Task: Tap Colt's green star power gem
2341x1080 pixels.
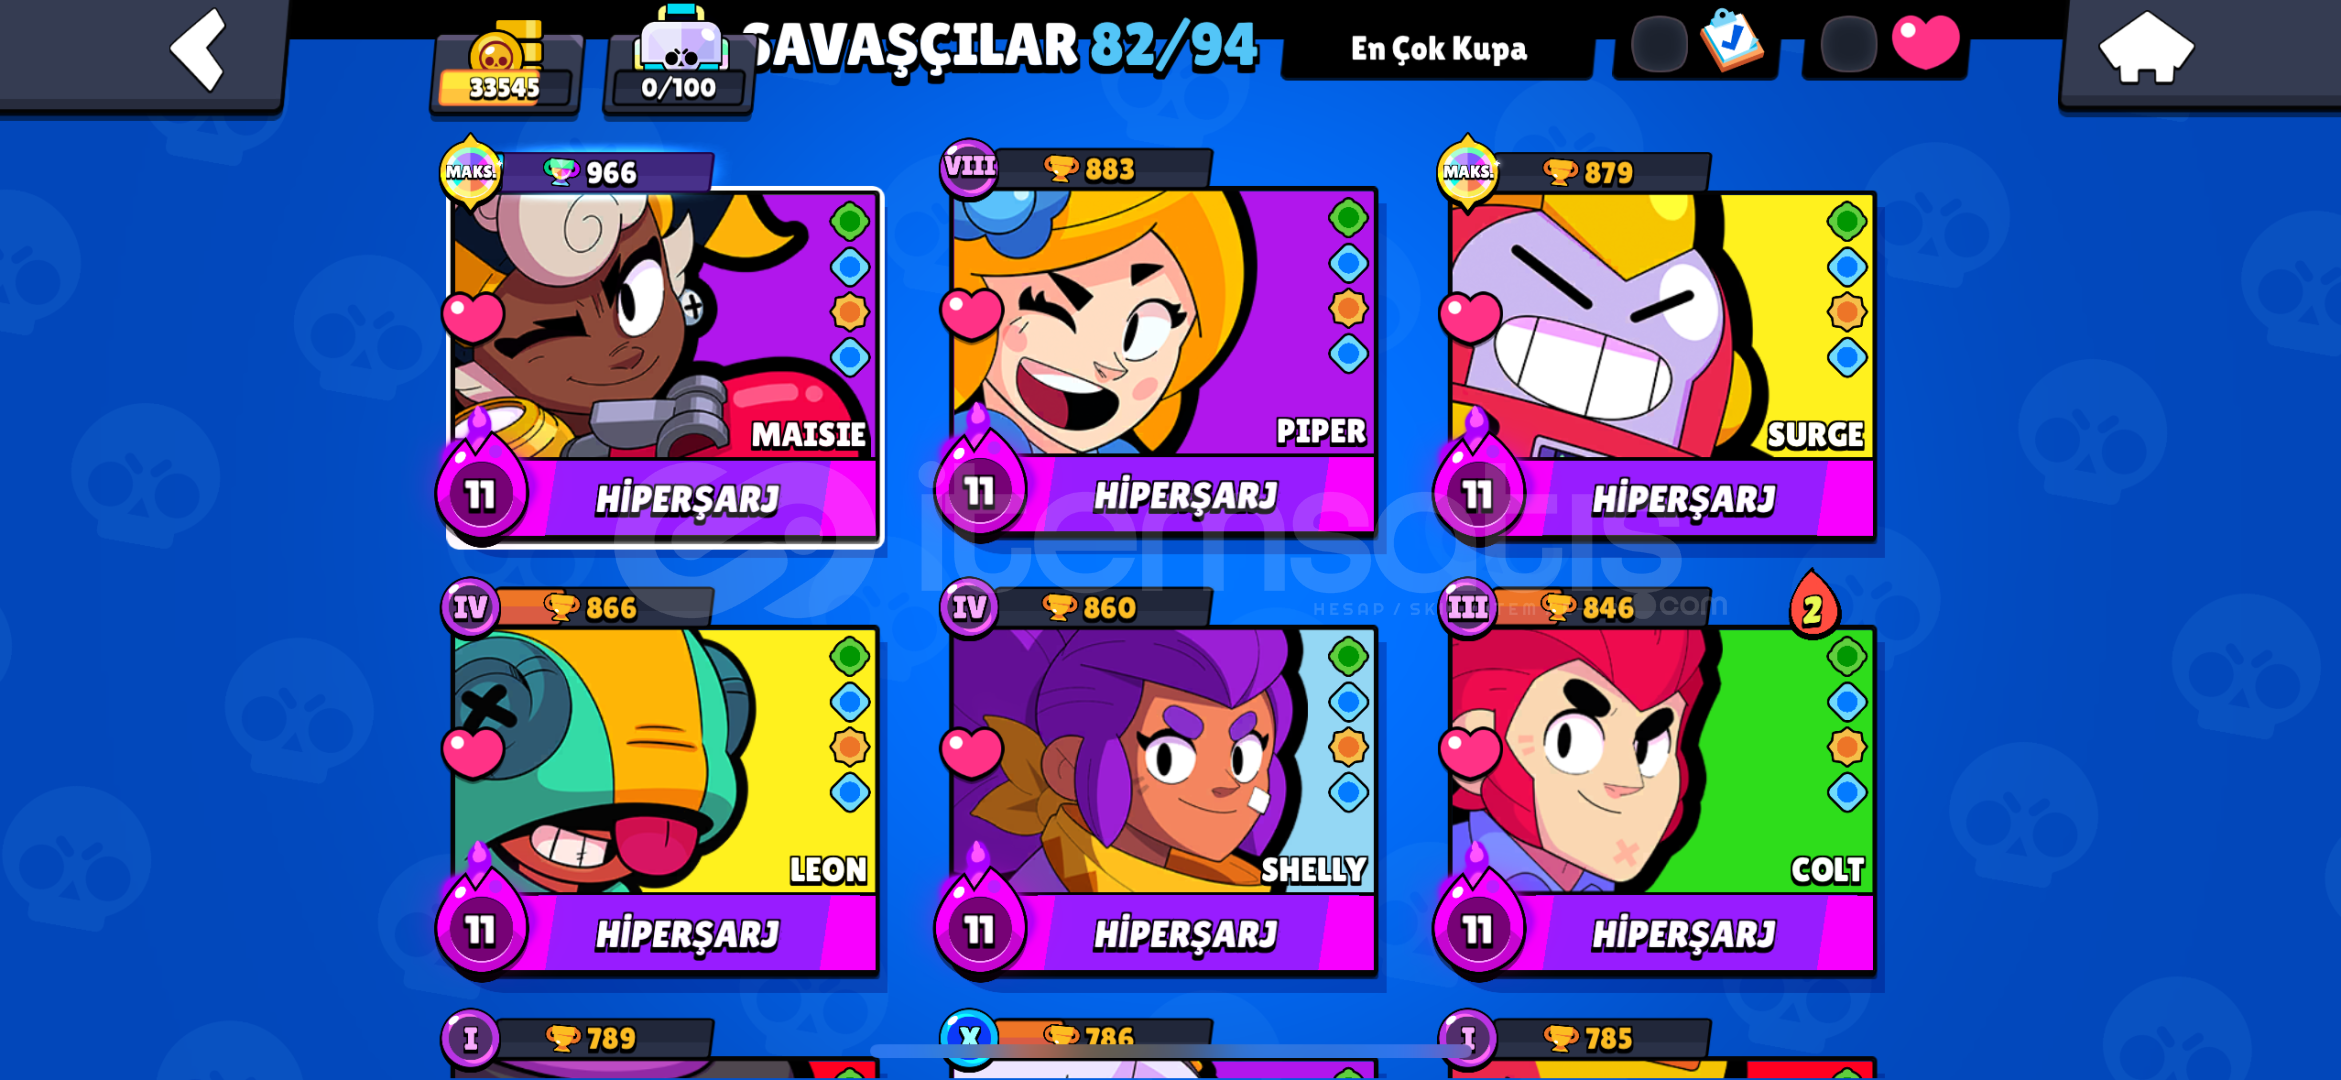Action: tap(1847, 657)
